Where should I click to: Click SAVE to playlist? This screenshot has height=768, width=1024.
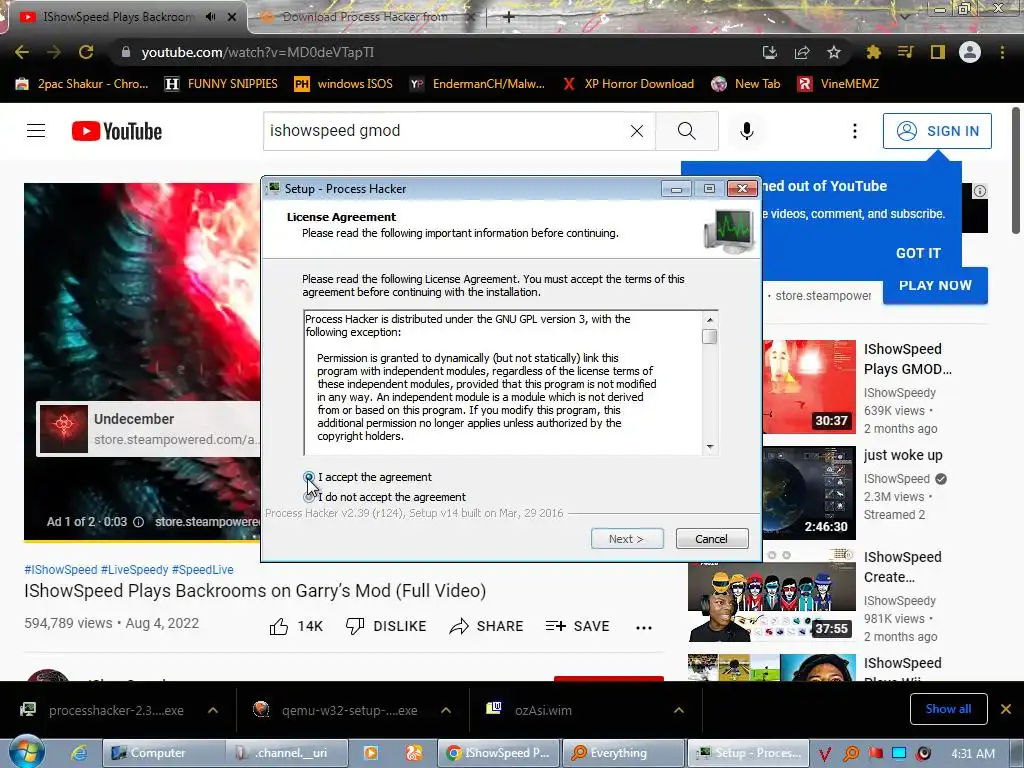[x=577, y=626]
